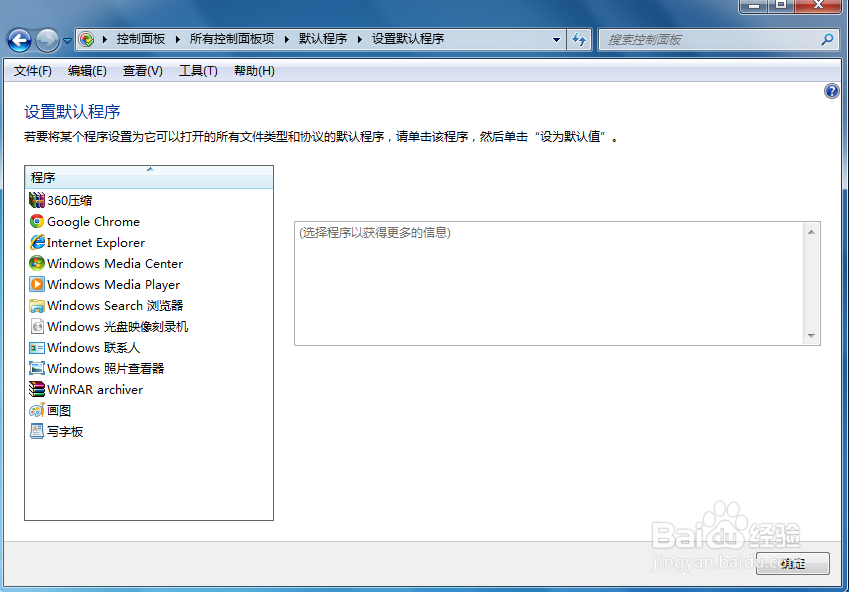Click the 所有控制面板项 breadcrumb
Image resolution: width=849 pixels, height=592 pixels.
pos(232,39)
